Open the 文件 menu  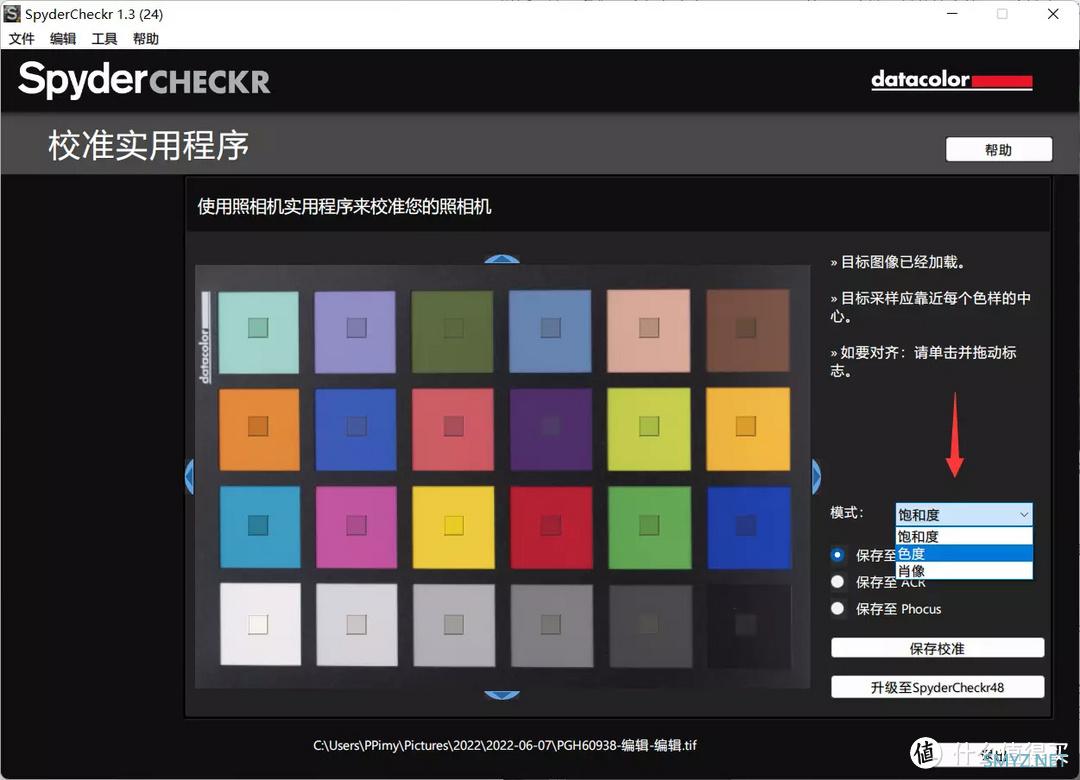coord(22,39)
